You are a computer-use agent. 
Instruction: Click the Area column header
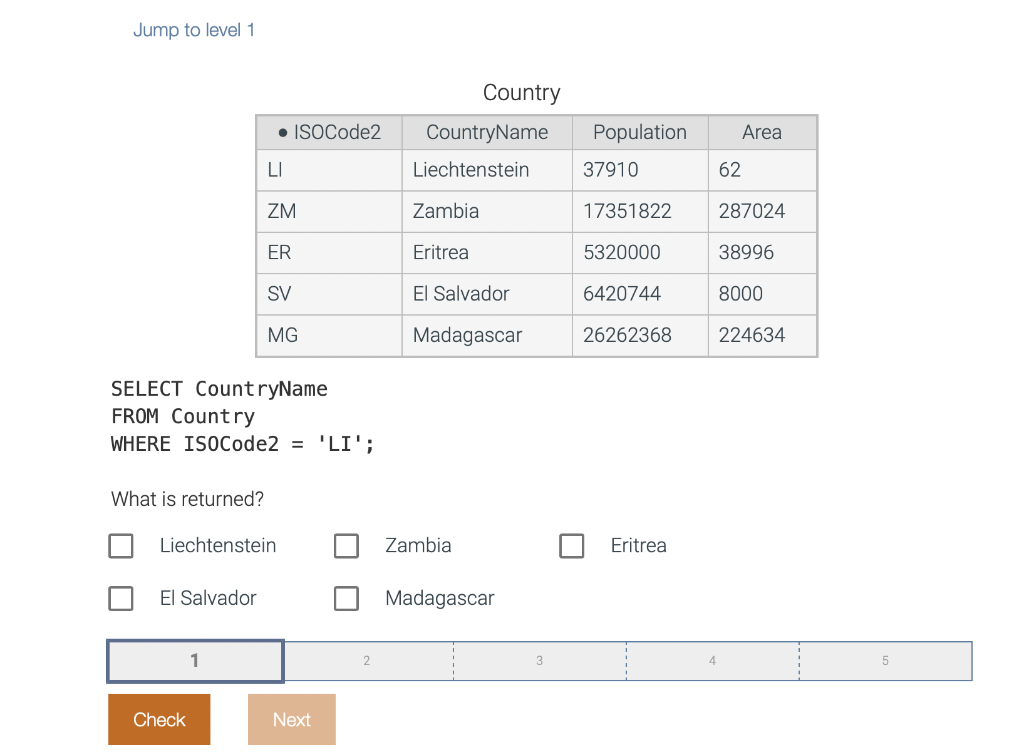coord(762,132)
